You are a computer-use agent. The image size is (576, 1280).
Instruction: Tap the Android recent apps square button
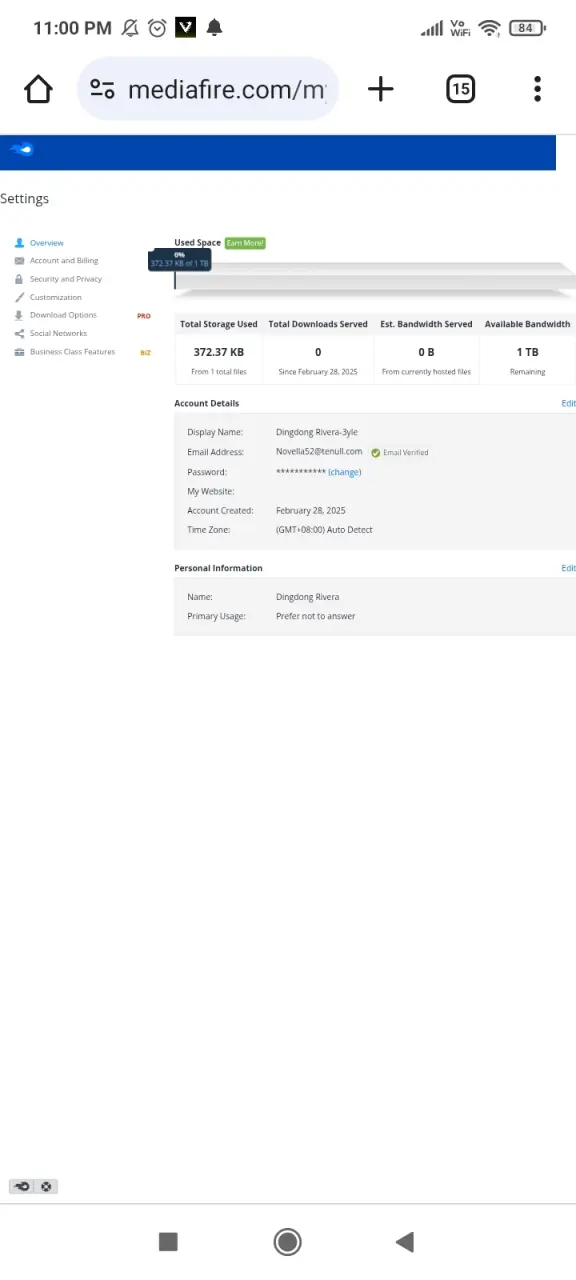click(168, 1242)
